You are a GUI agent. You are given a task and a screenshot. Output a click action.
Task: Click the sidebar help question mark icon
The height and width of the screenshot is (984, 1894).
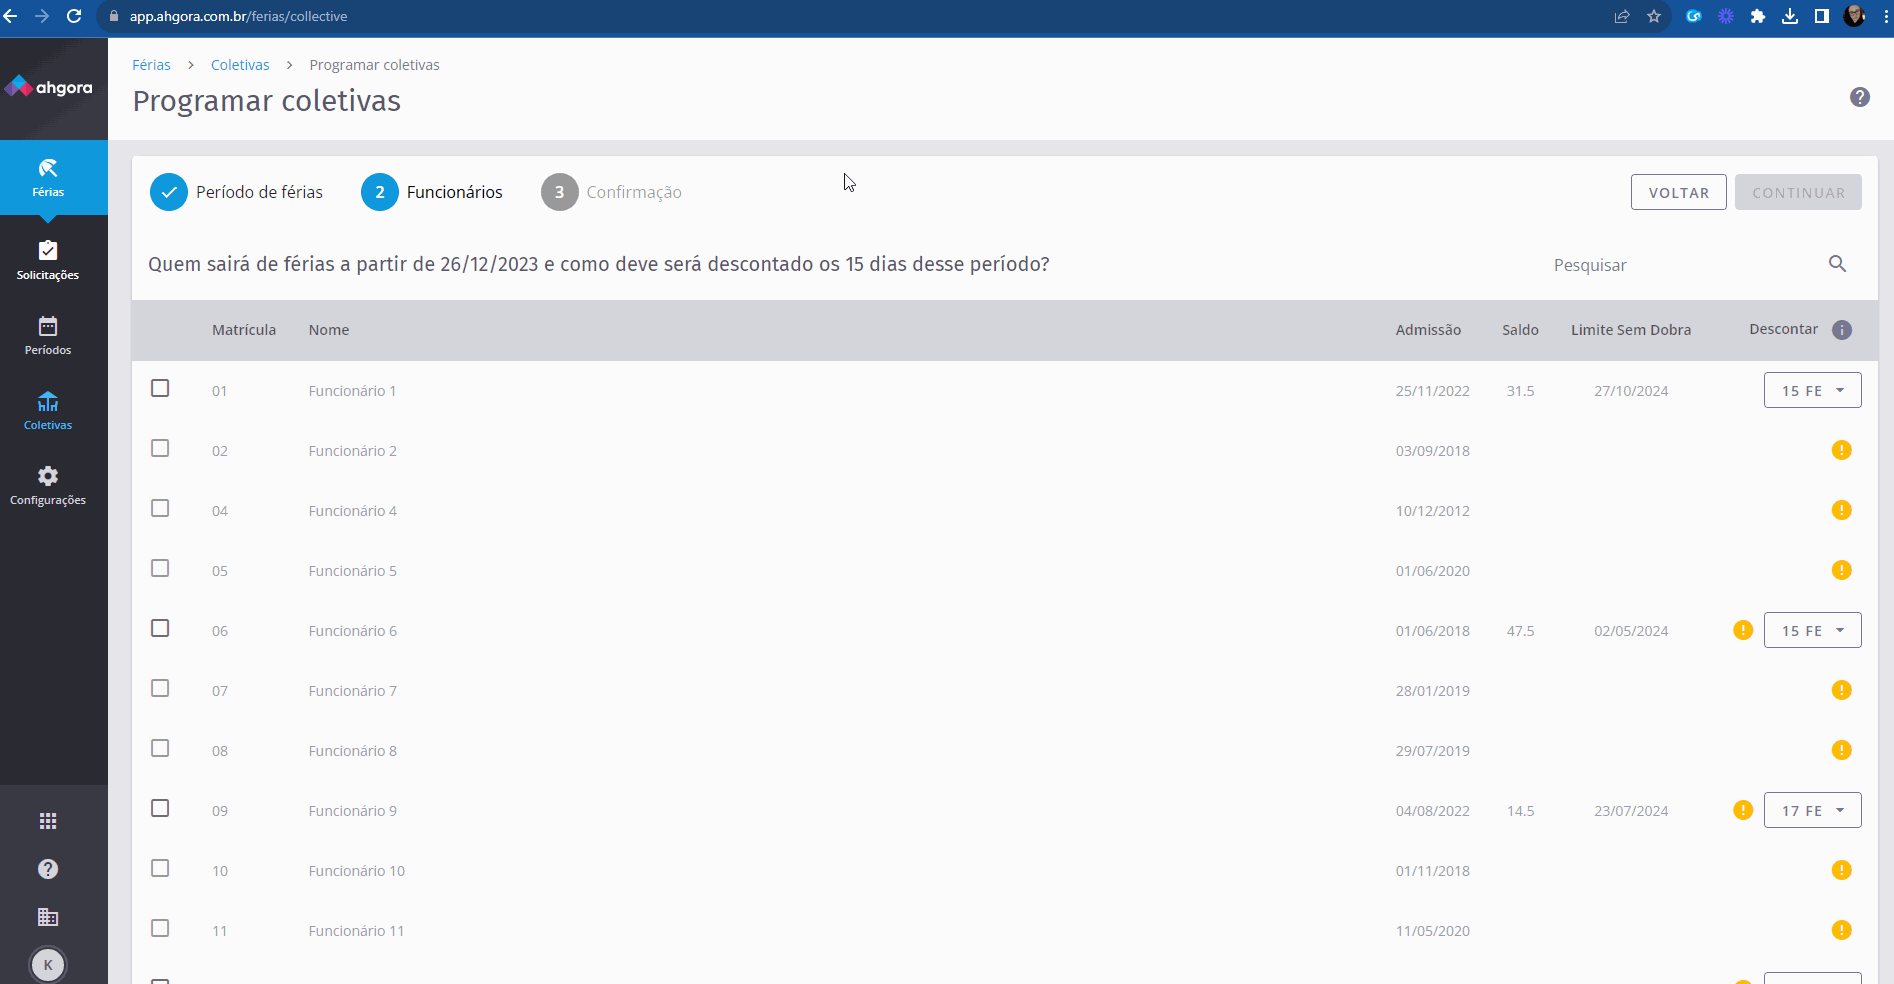(48, 869)
